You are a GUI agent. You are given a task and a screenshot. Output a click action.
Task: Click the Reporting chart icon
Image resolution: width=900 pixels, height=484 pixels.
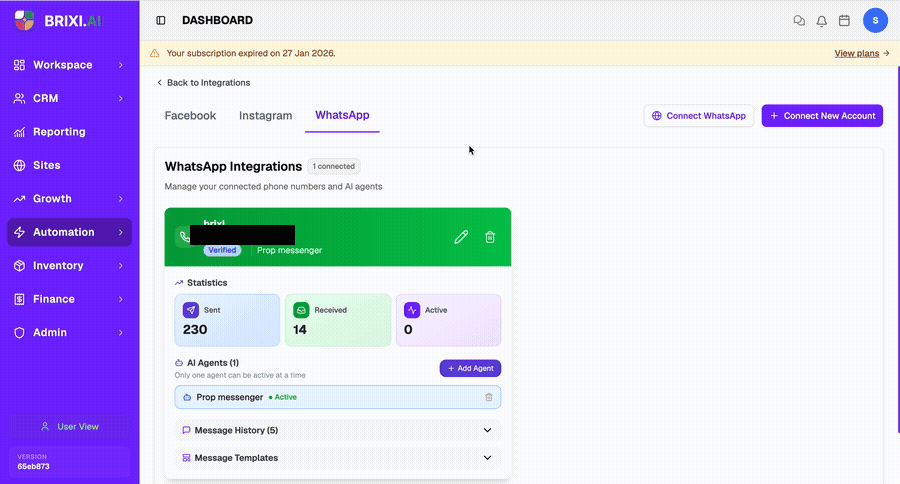tap(20, 132)
